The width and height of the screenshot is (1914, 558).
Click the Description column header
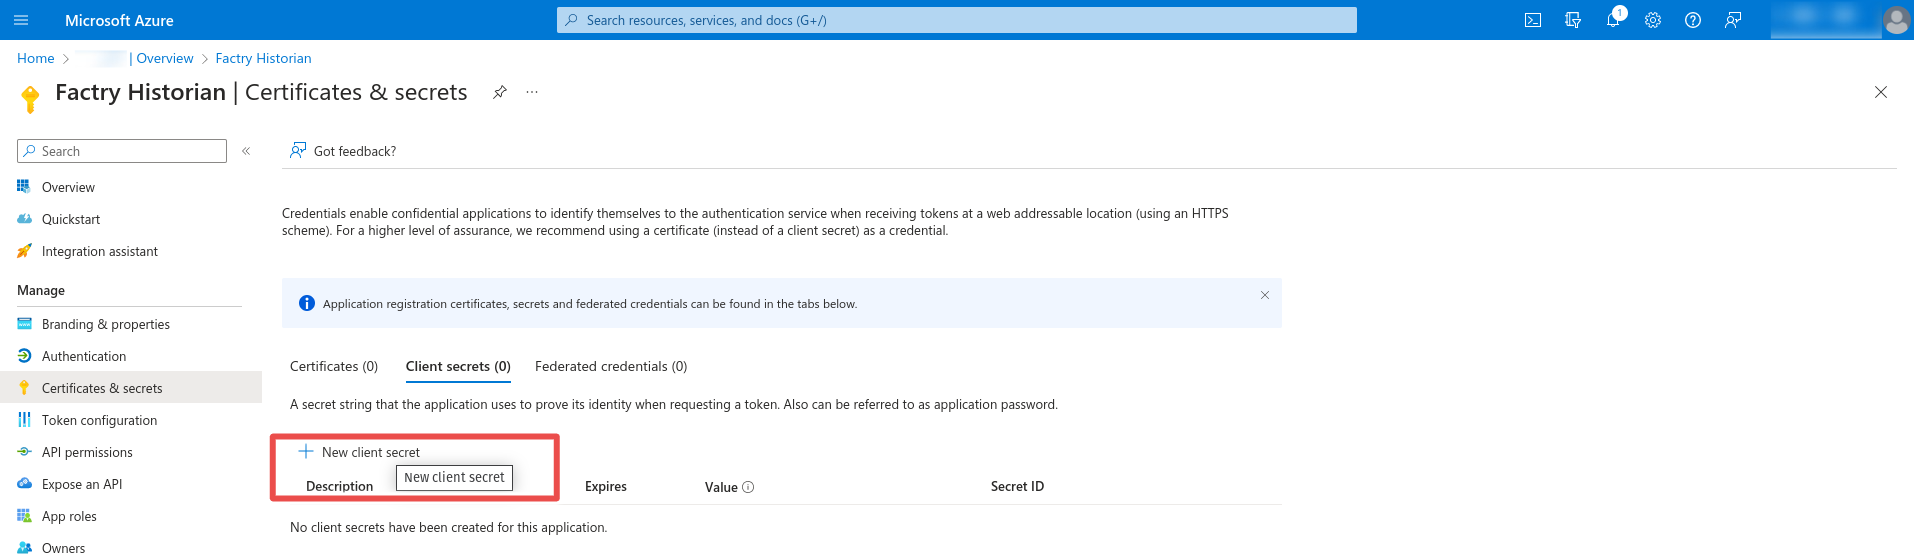[x=339, y=486]
